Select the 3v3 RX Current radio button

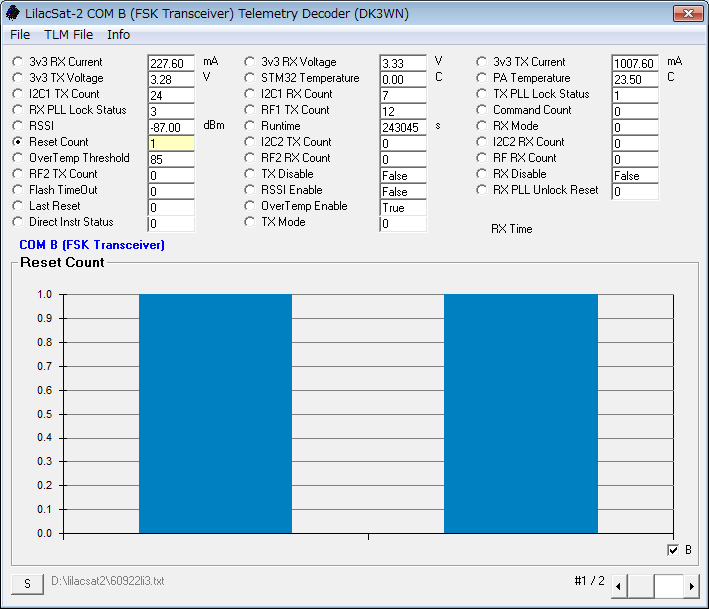click(x=18, y=62)
